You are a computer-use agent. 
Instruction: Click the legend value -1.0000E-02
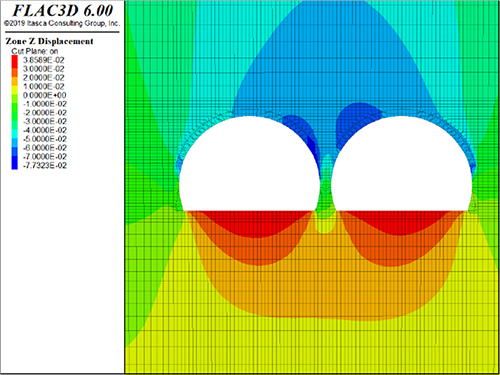(44, 104)
